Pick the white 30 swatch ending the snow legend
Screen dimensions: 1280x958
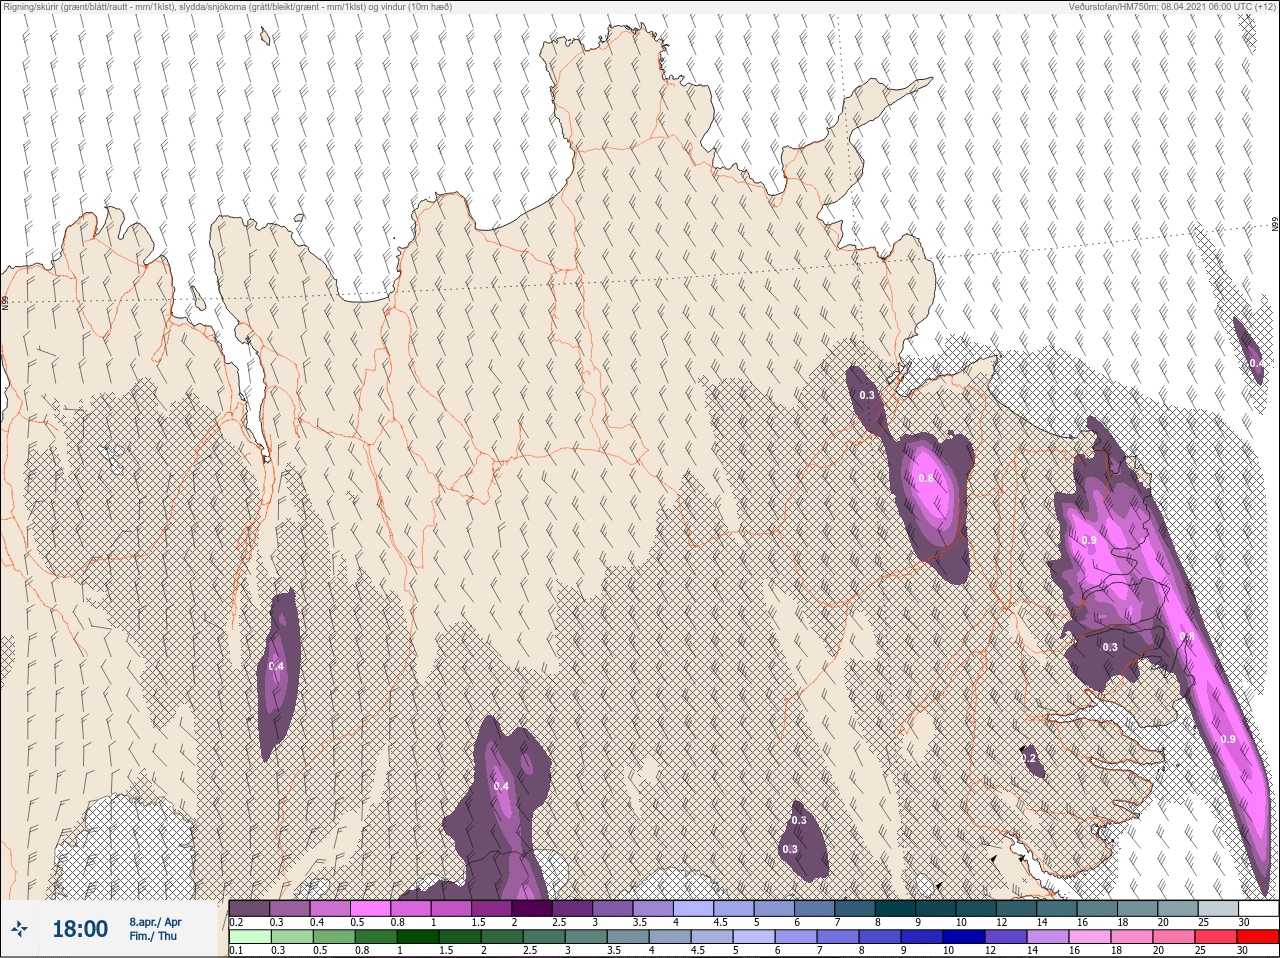pyautogui.click(x=1257, y=908)
